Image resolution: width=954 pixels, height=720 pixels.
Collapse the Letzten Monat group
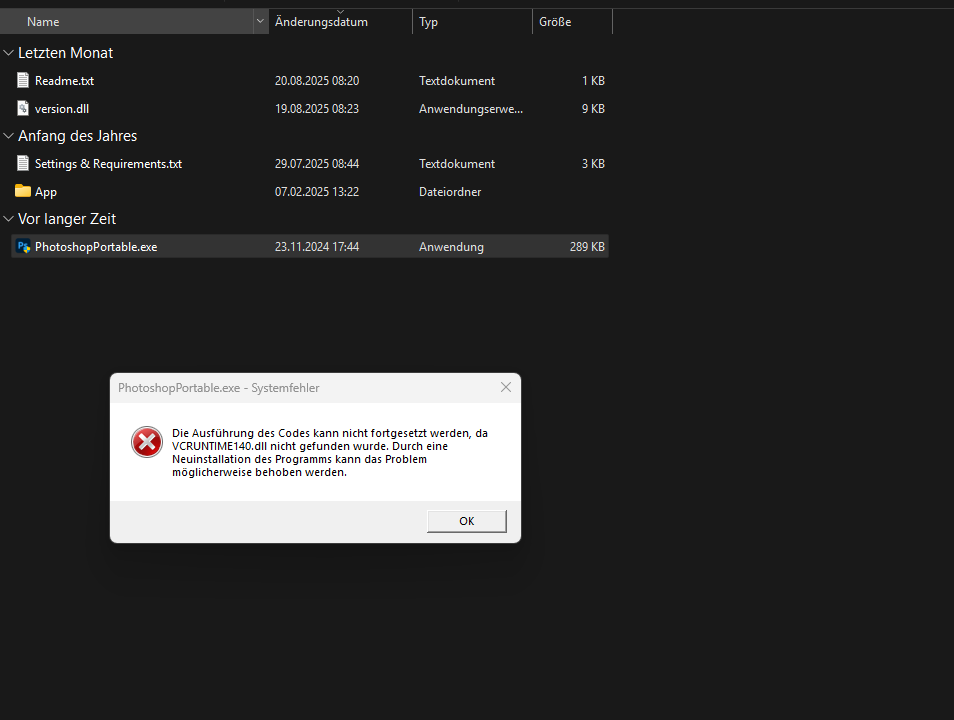click(x=9, y=53)
